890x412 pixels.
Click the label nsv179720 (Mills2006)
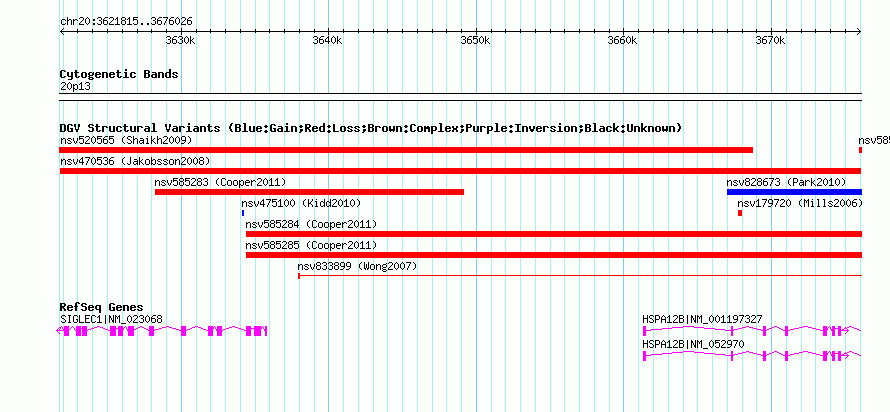(800, 203)
